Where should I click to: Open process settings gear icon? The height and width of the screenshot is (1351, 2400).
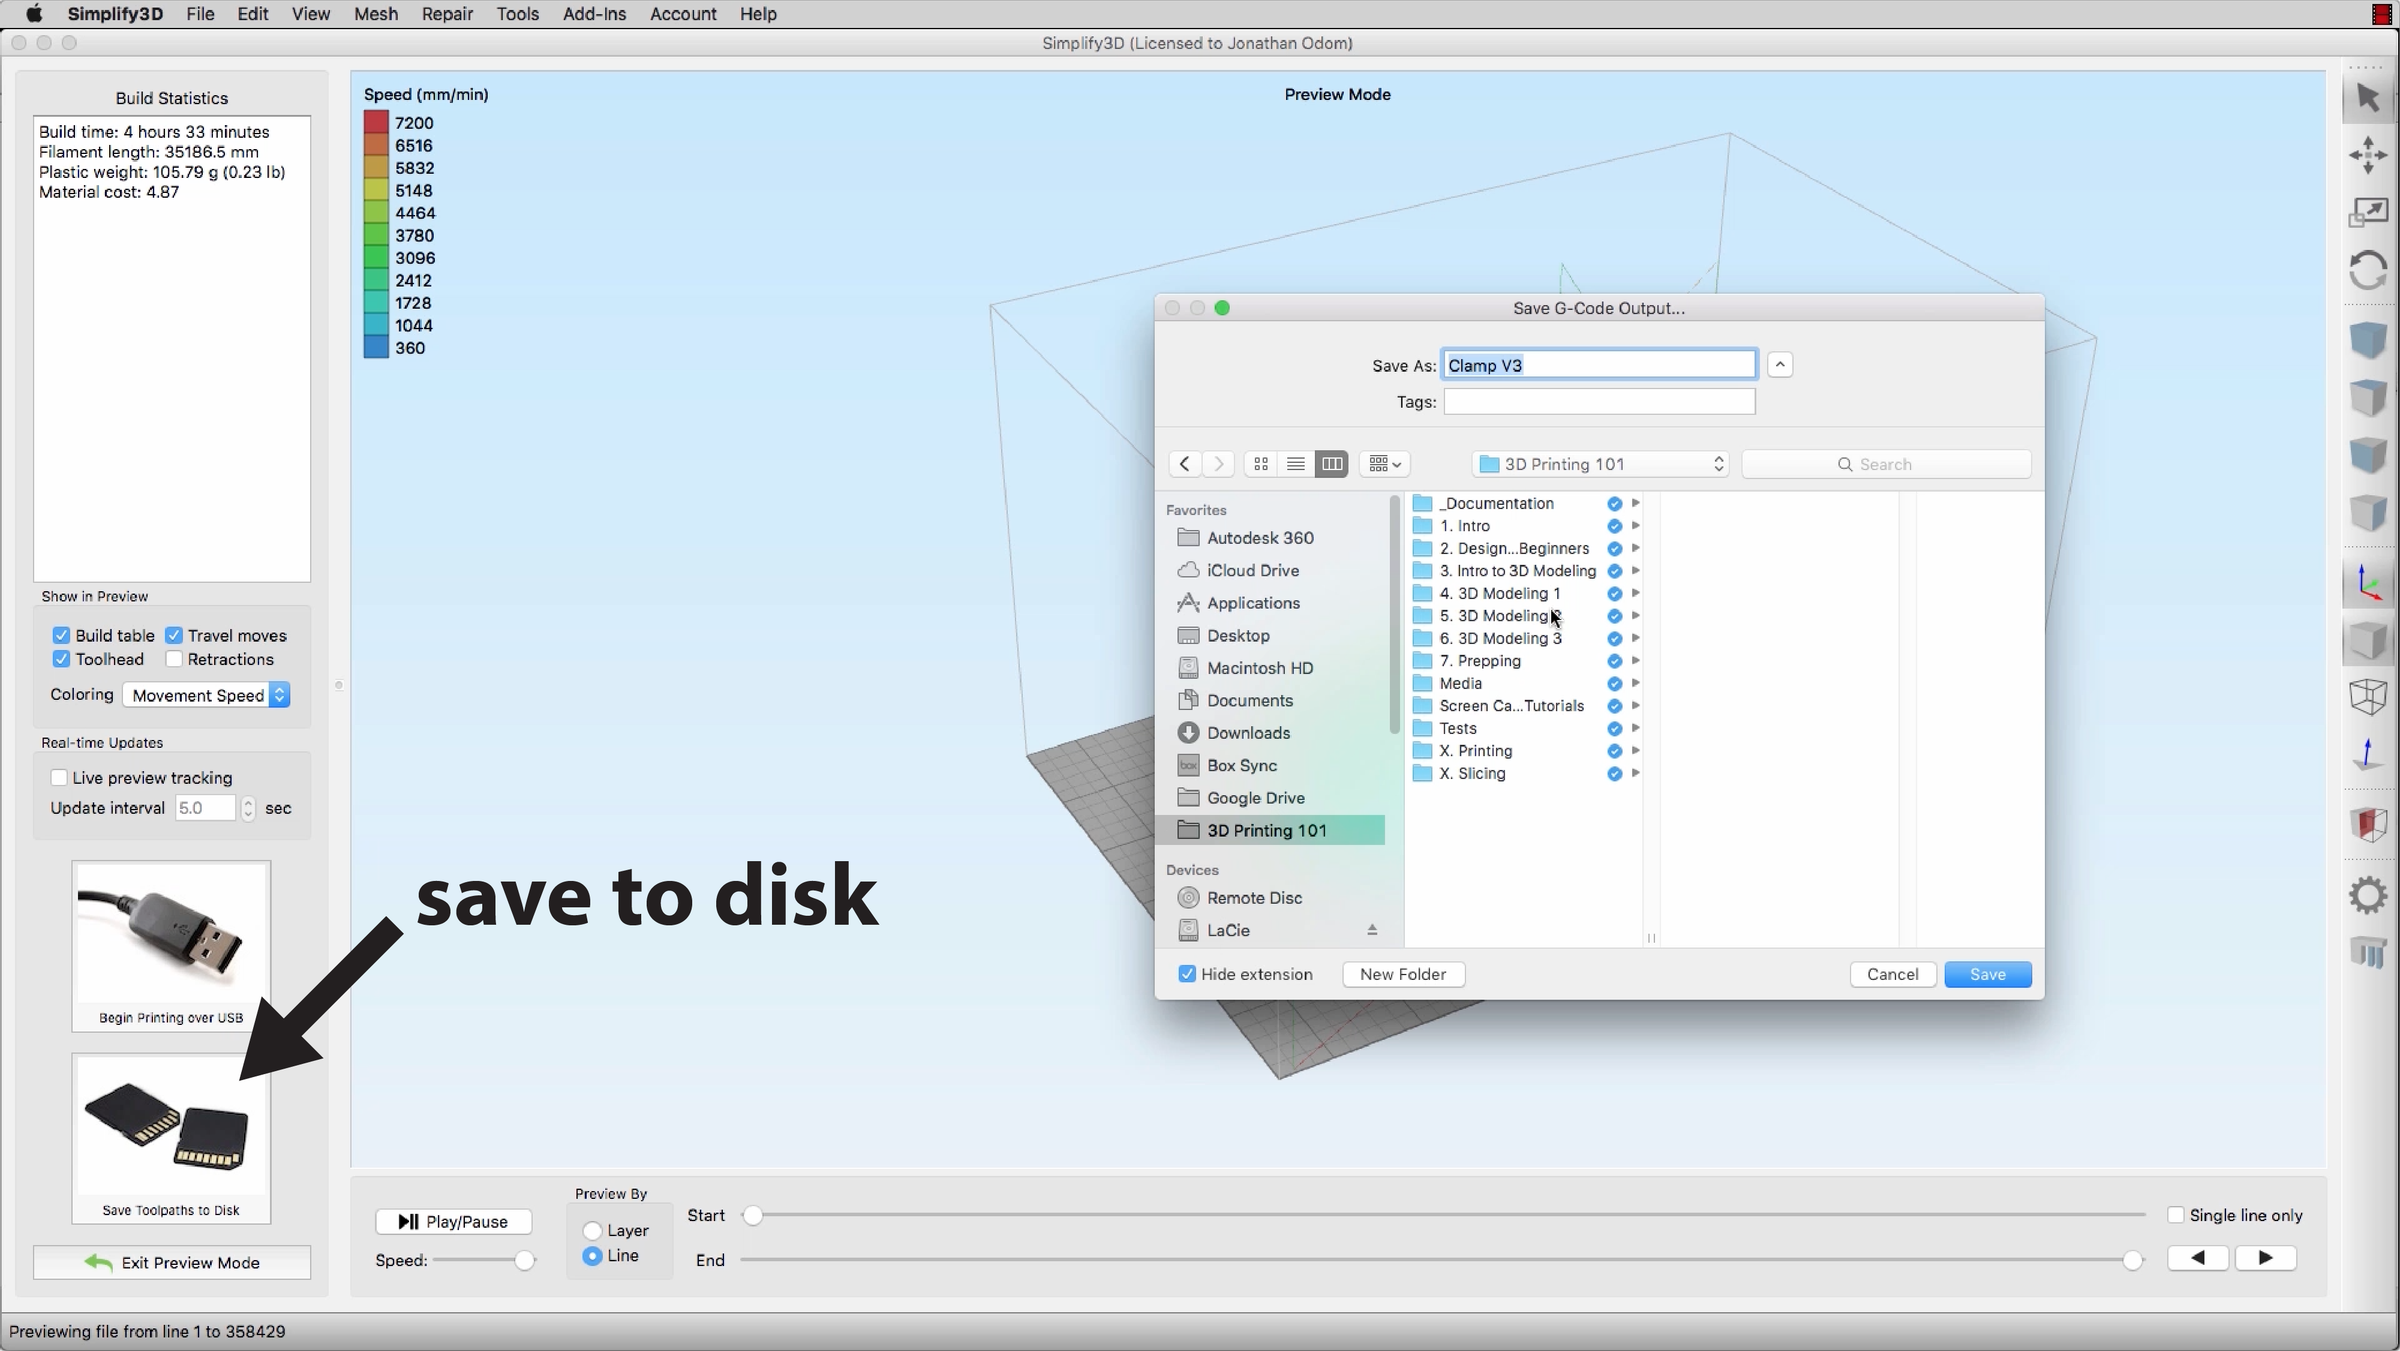pos(2367,895)
